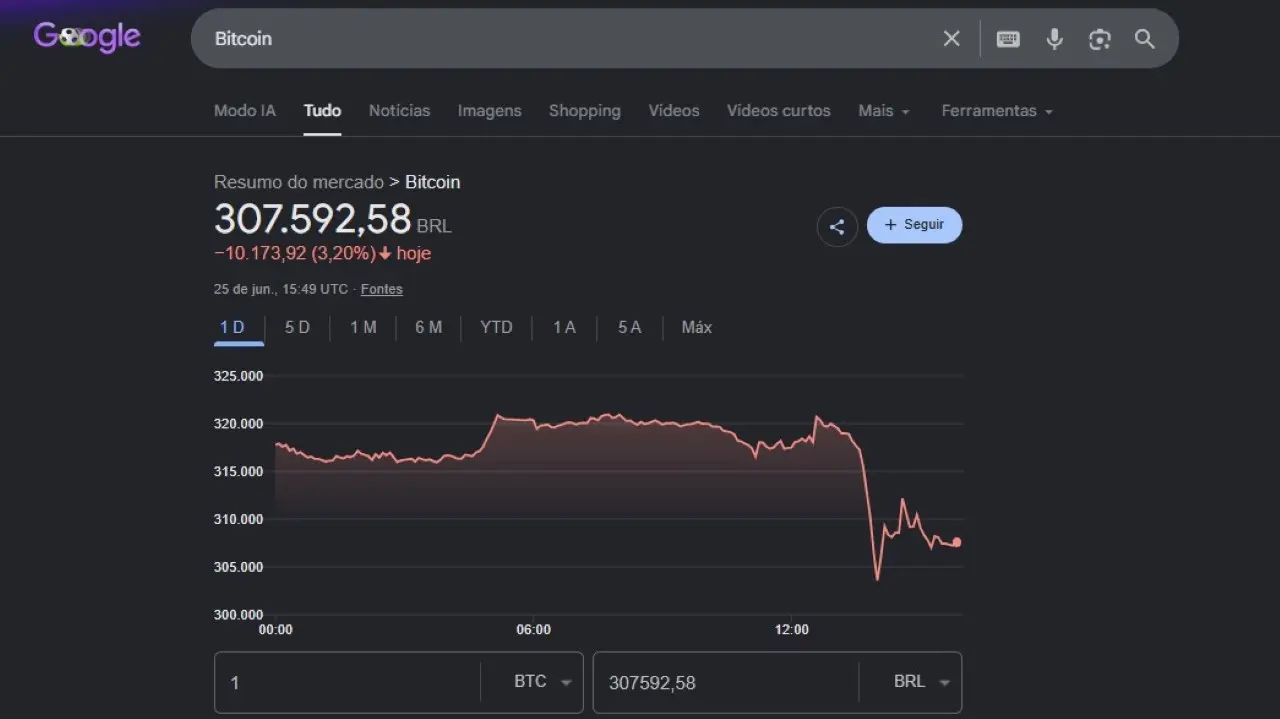The height and width of the screenshot is (719, 1280).
Task: Switch to the Notícias tab
Action: pos(399,111)
